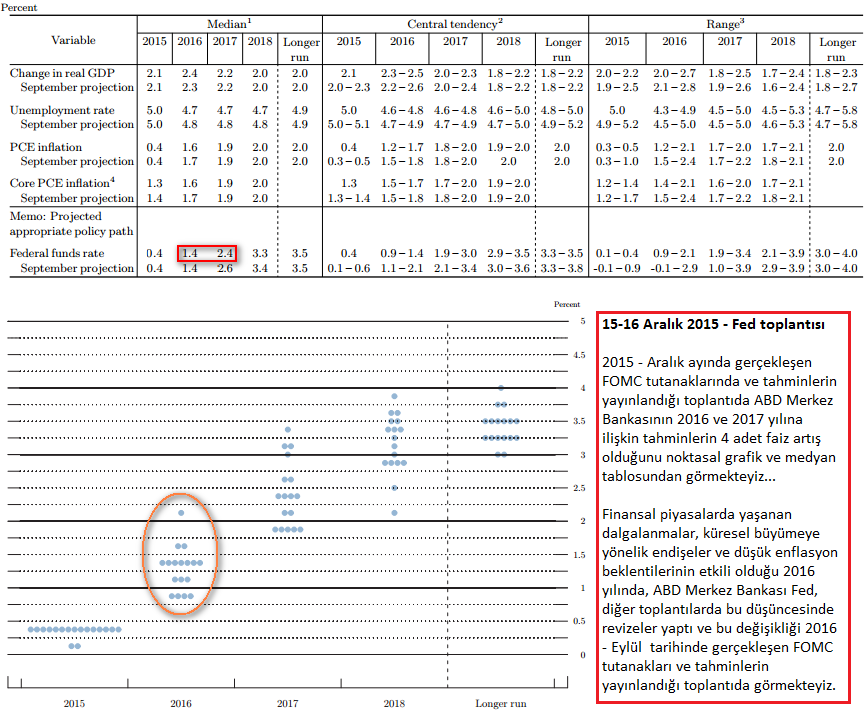Click the Core PCE inflation row label
The width and height of the screenshot is (866, 726).
[x=59, y=183]
